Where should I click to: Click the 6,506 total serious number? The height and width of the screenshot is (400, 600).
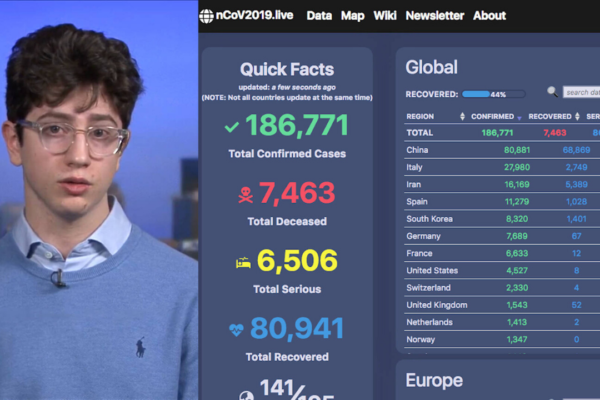(297, 261)
